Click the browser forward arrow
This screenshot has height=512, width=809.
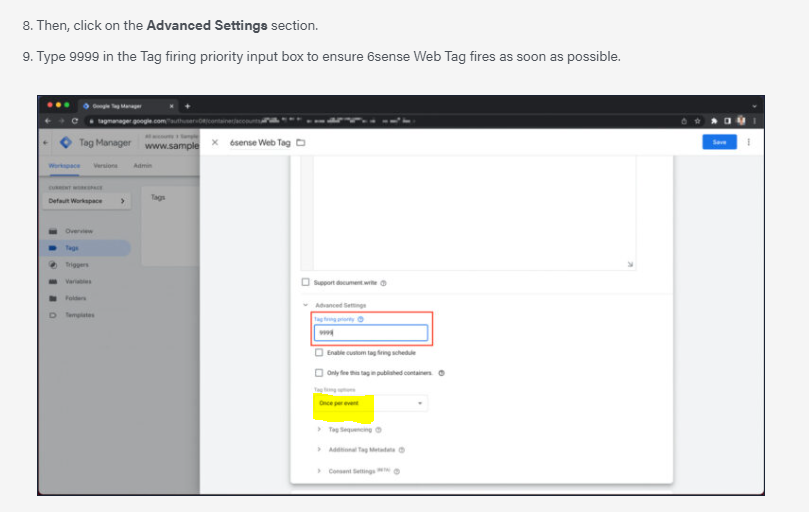coord(61,121)
